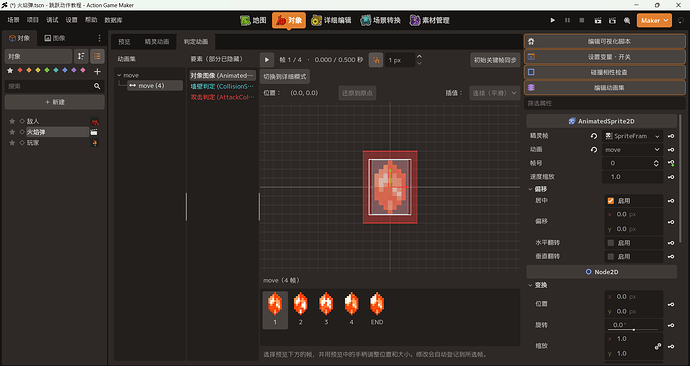The height and width of the screenshot is (366, 690).
Task: Open the 动画 move dropdown
Action: [x=632, y=150]
